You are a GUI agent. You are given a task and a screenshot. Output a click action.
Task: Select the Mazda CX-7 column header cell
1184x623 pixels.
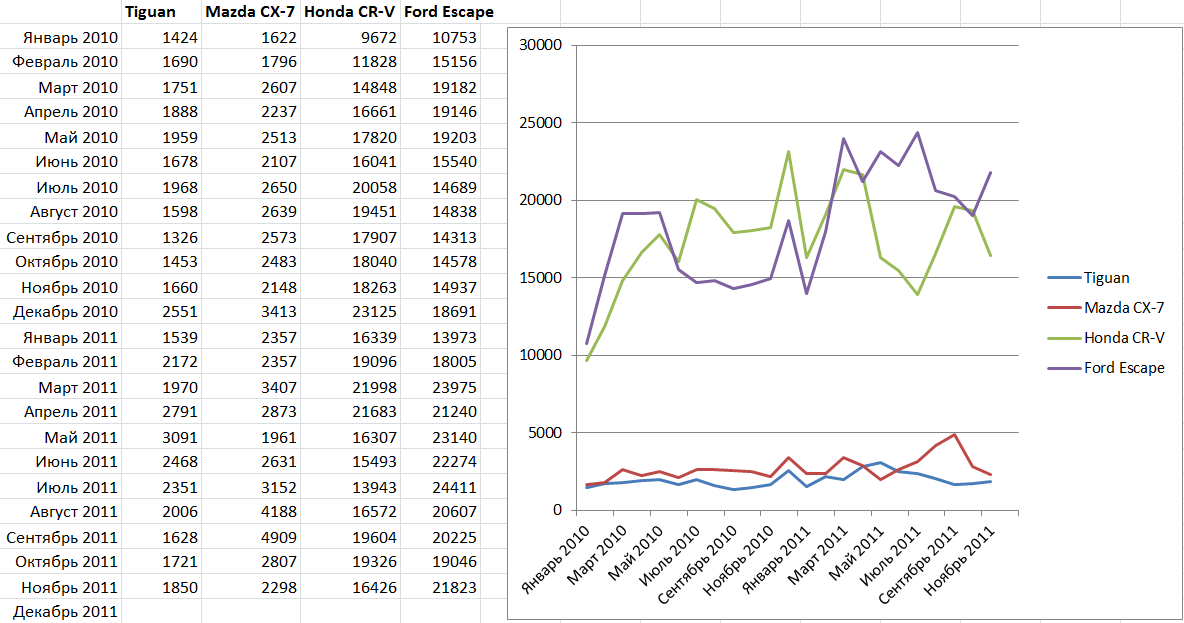pos(250,12)
